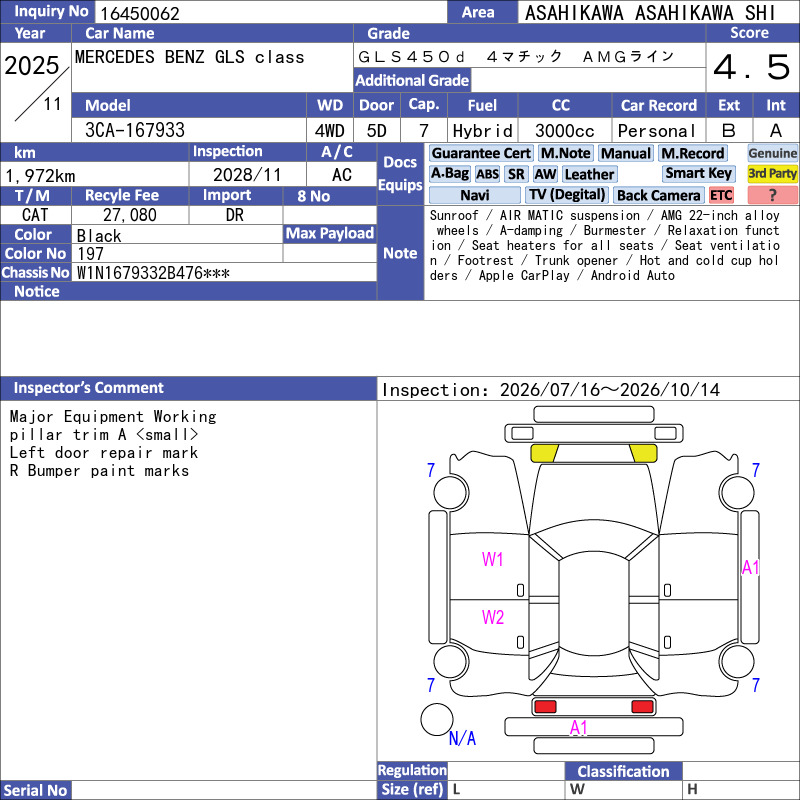
Task: Click the W1 mark on diagram
Action: (492, 559)
